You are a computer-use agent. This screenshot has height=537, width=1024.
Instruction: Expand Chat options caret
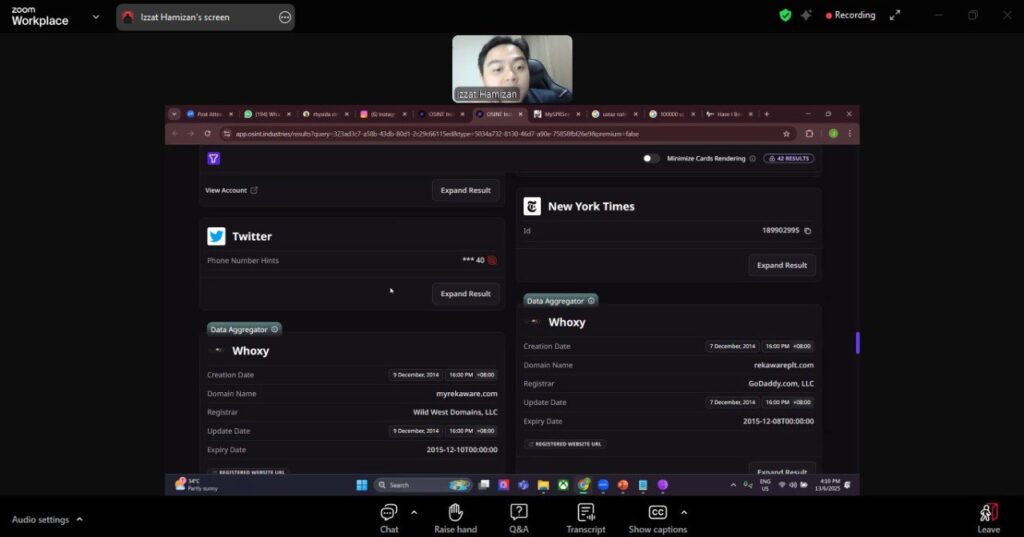414,512
